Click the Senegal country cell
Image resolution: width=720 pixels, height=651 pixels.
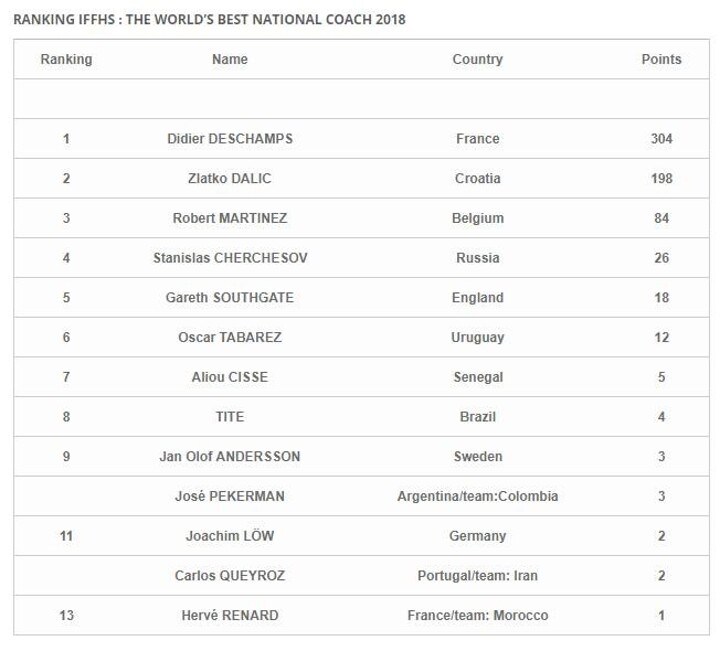(x=477, y=377)
